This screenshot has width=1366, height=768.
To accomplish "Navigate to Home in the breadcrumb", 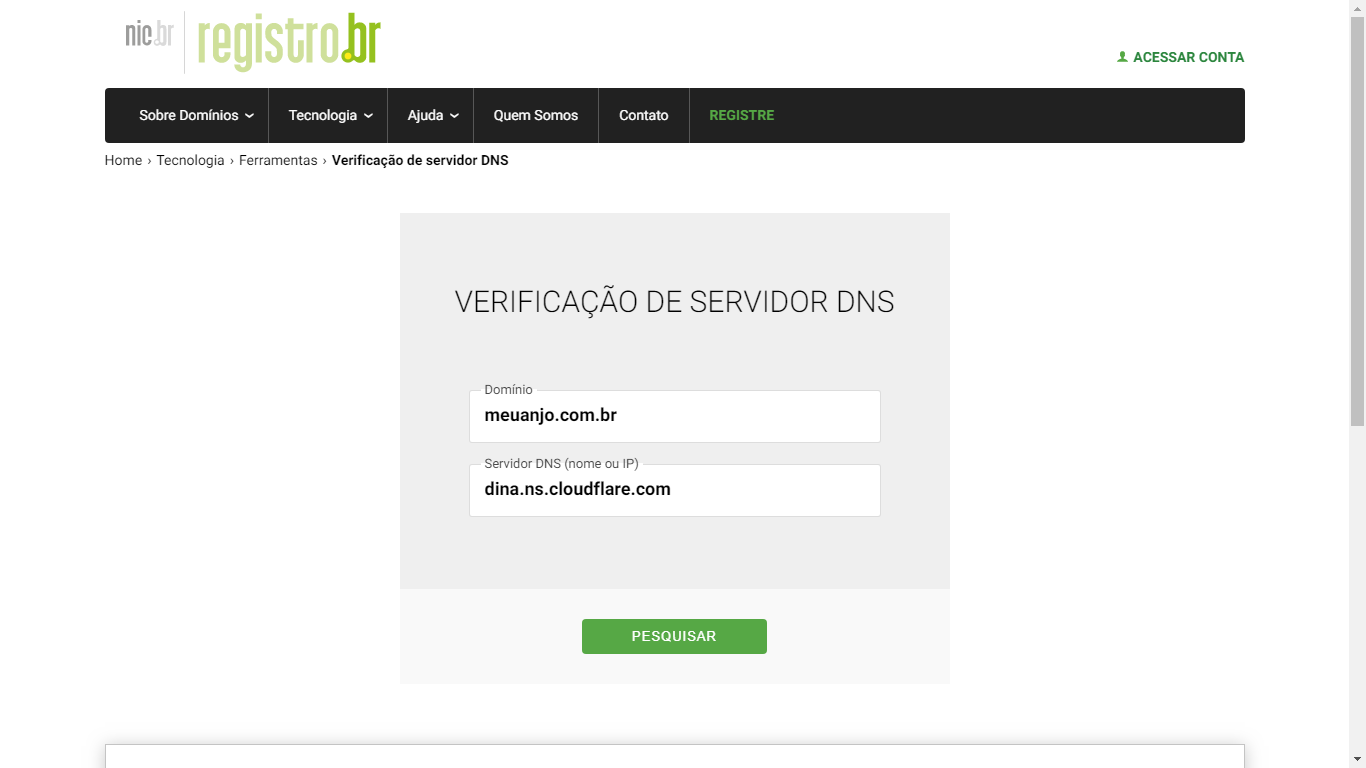I will [123, 160].
